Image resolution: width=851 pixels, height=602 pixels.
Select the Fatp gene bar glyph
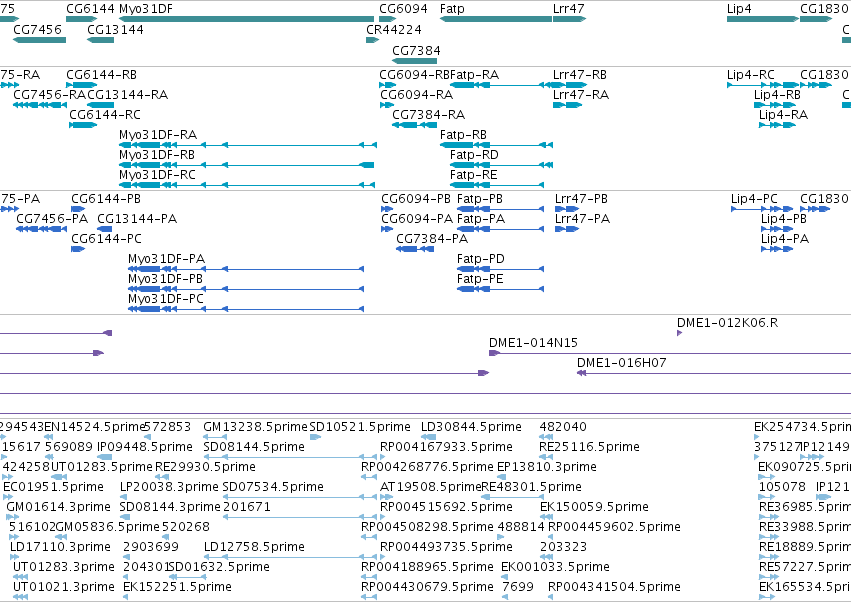point(496,20)
